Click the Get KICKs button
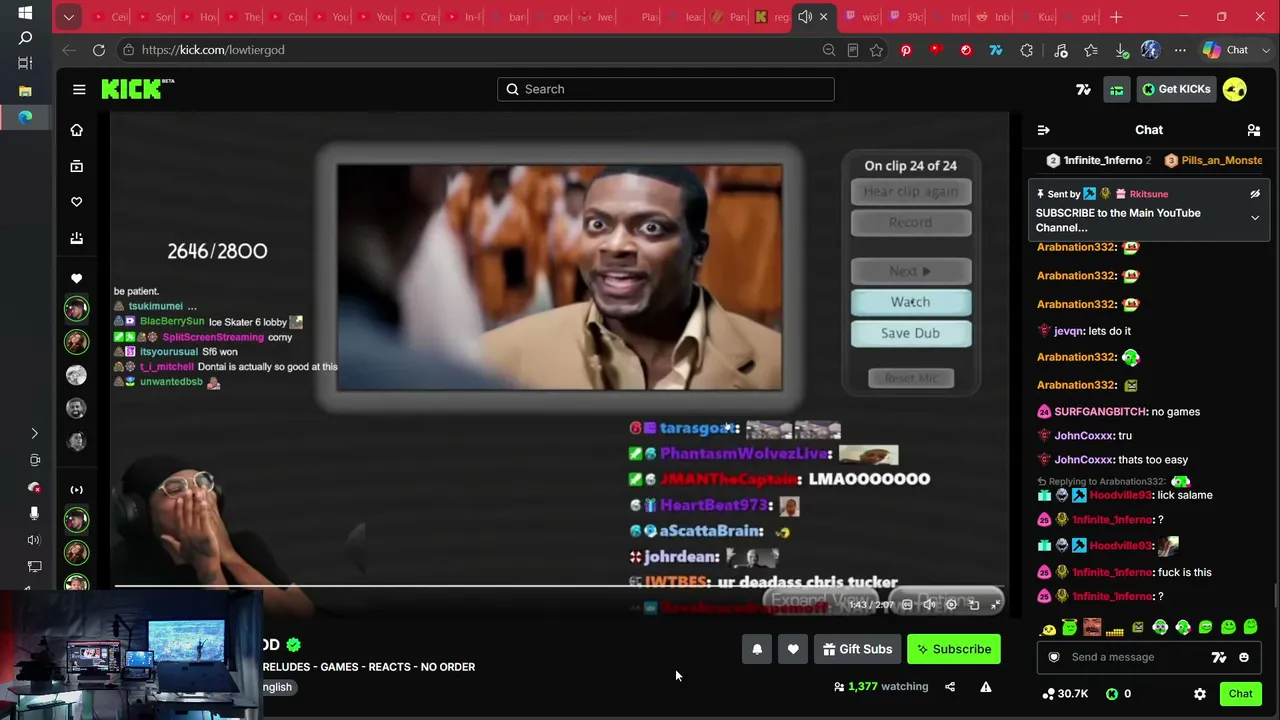 tap(1176, 89)
